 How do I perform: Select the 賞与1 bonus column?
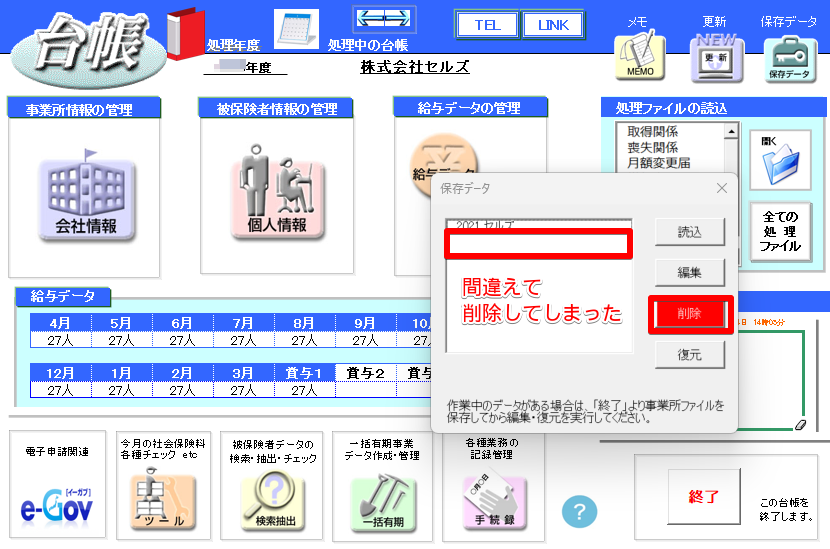pos(304,373)
